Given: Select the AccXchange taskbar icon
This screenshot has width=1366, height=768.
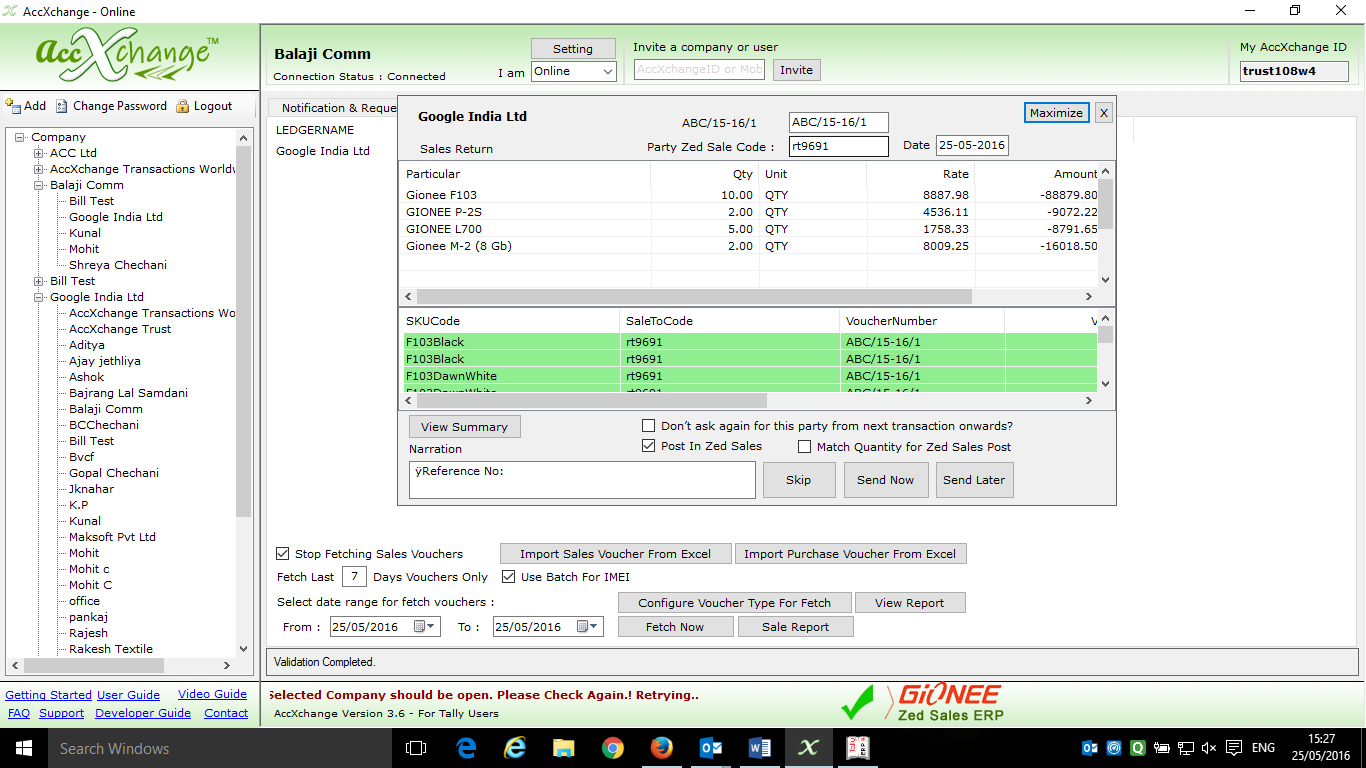Looking at the screenshot, I should tap(809, 748).
